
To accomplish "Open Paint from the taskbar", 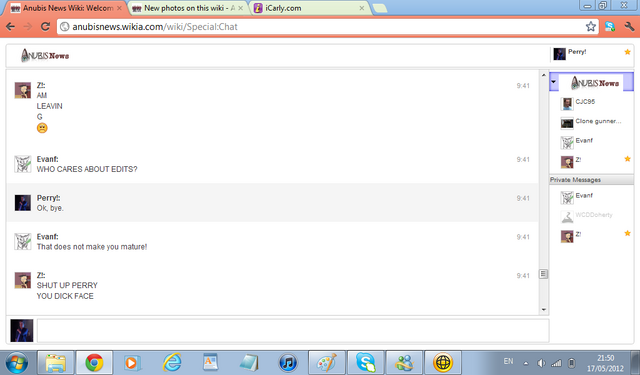I will pos(327,362).
